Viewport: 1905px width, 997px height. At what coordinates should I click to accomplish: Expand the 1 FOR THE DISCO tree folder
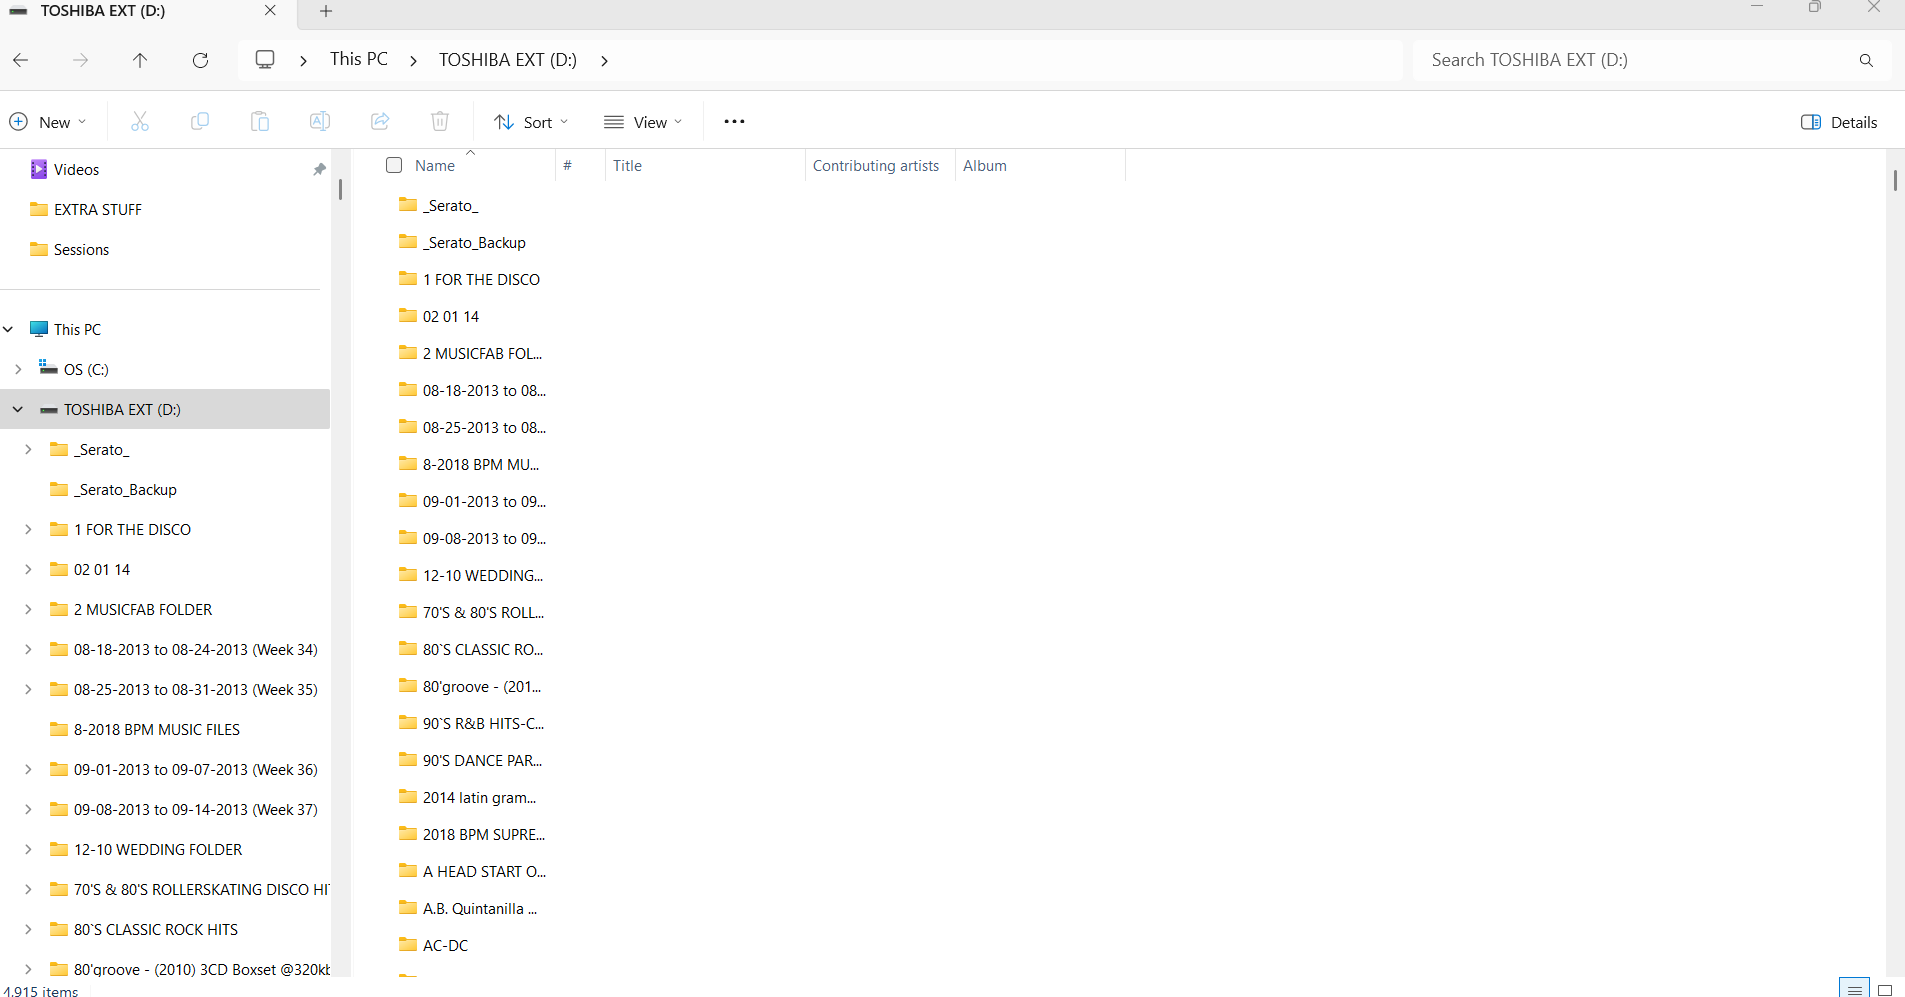click(x=28, y=530)
